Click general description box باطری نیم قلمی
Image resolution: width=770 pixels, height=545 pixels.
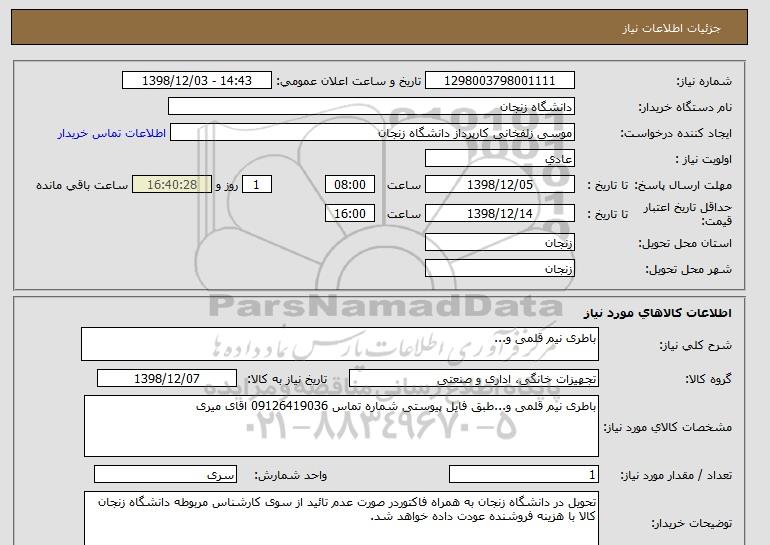coord(340,344)
